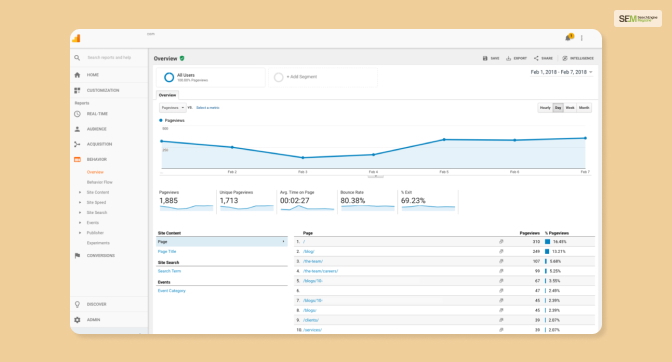Open the three-dot more options menu
This screenshot has width=672, height=362.
tap(582, 38)
